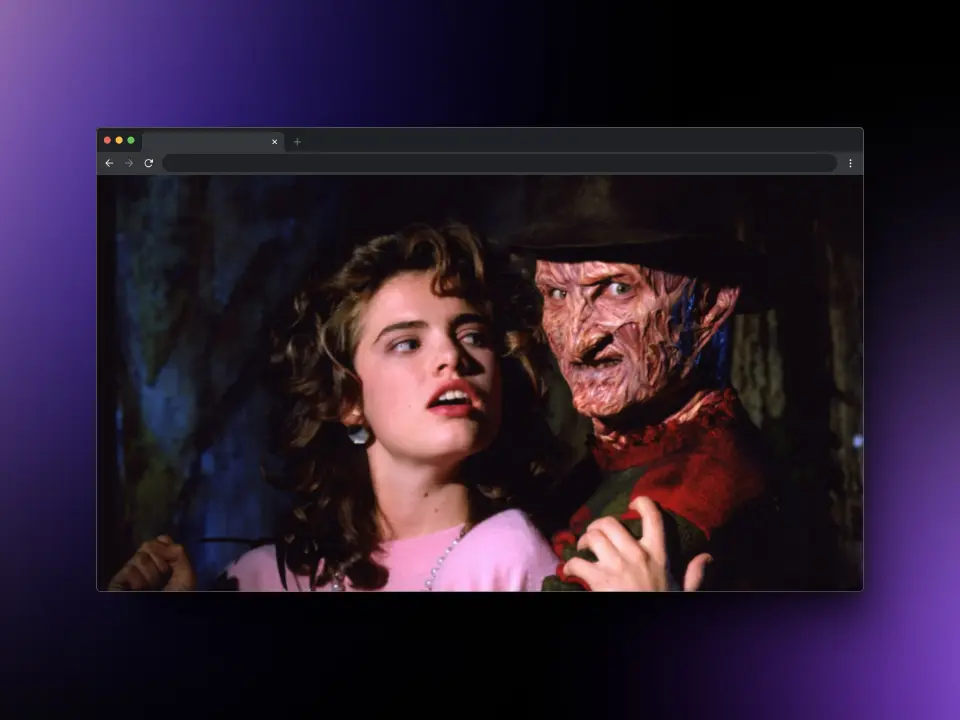This screenshot has height=720, width=960.
Task: Click the movie still image in the page
Action: (x=480, y=383)
